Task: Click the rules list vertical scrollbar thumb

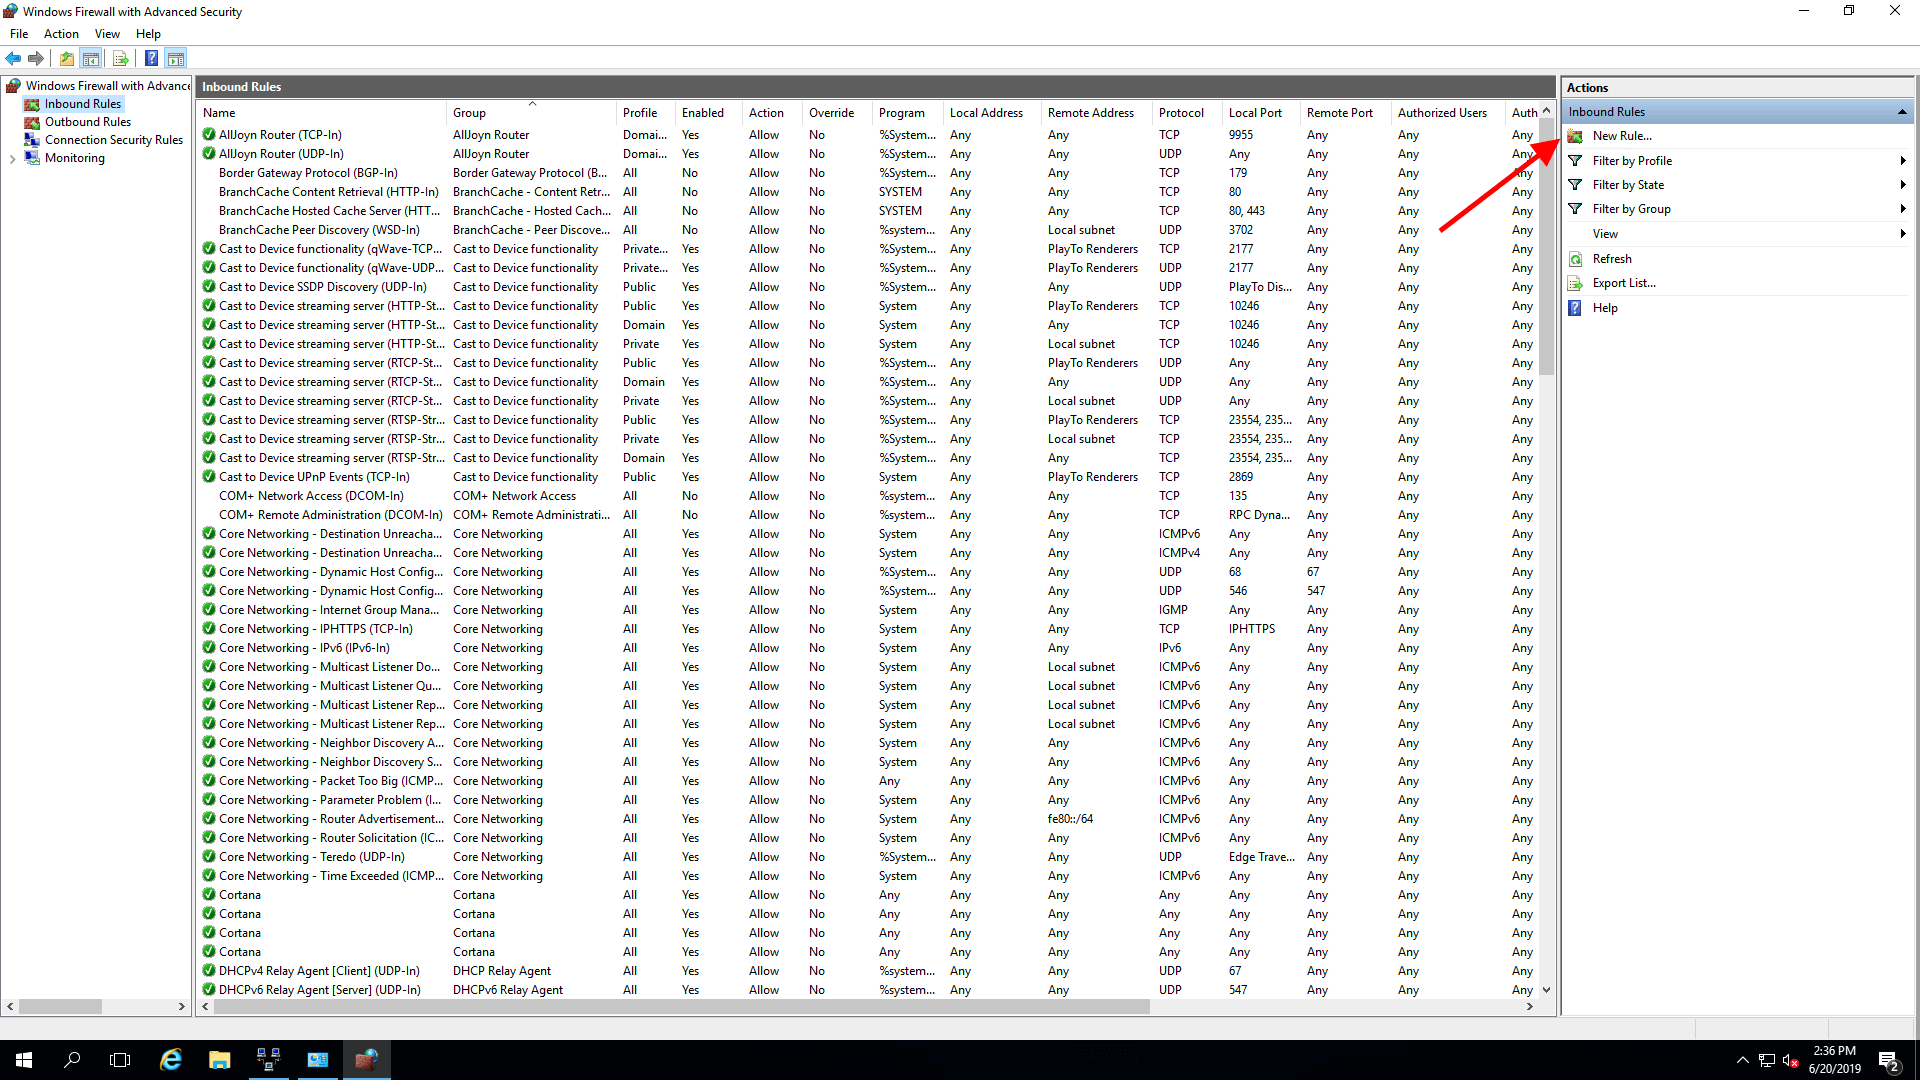Action: [x=1546, y=247]
